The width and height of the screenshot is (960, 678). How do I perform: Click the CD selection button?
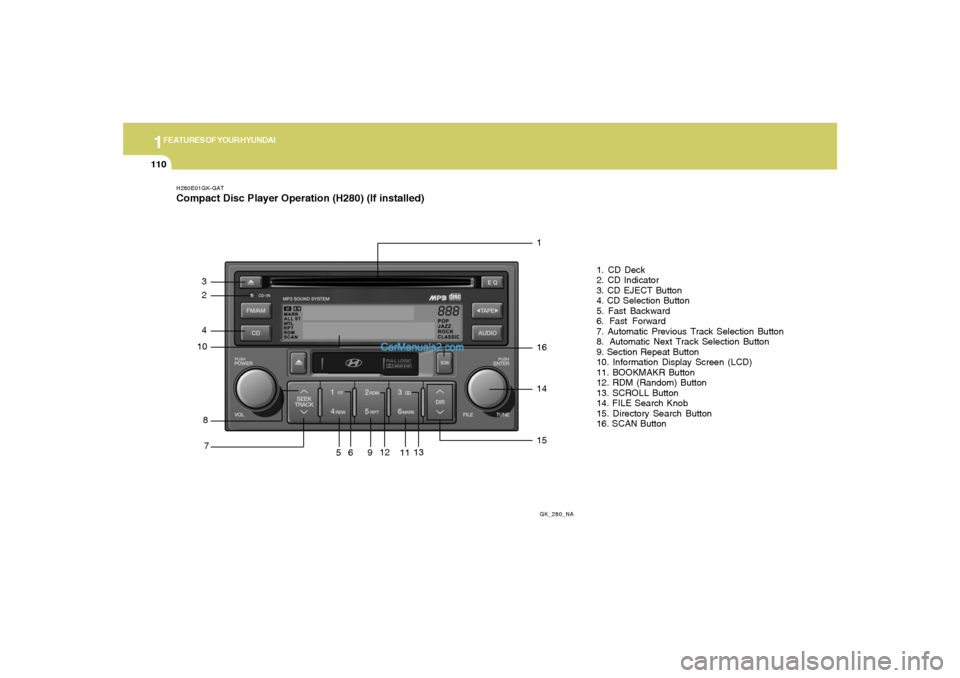pos(256,333)
